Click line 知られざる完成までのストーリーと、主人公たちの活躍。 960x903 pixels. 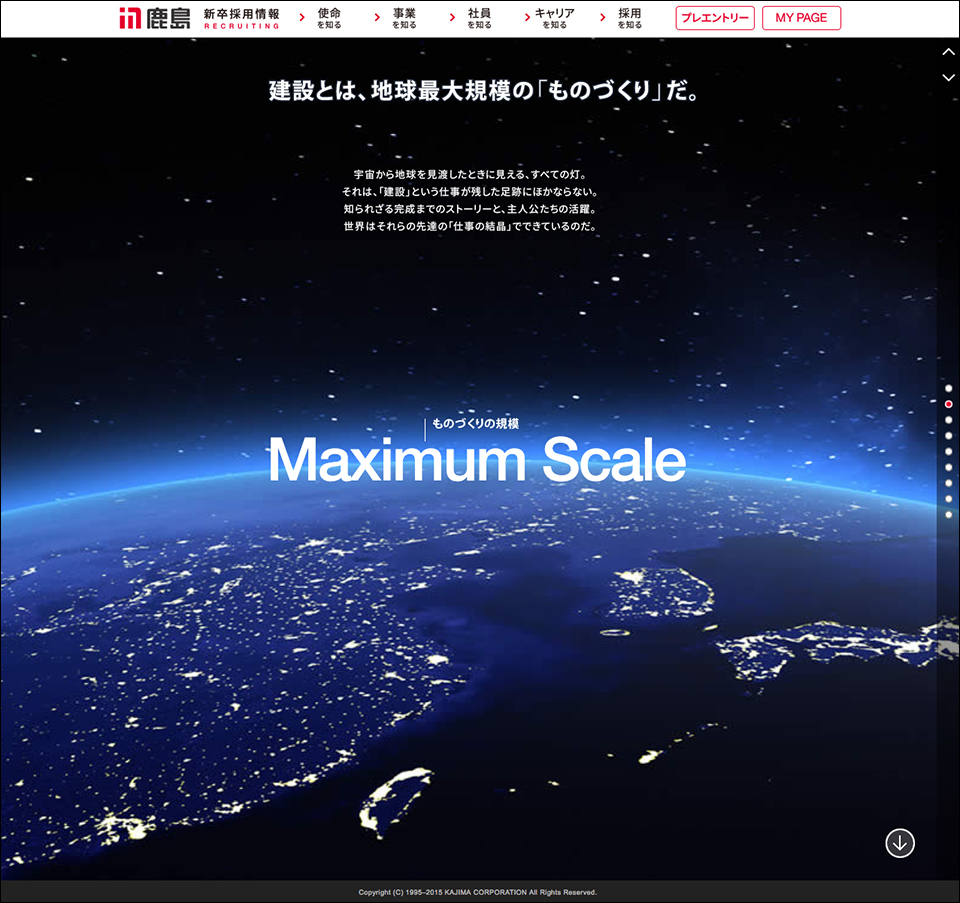[470, 209]
